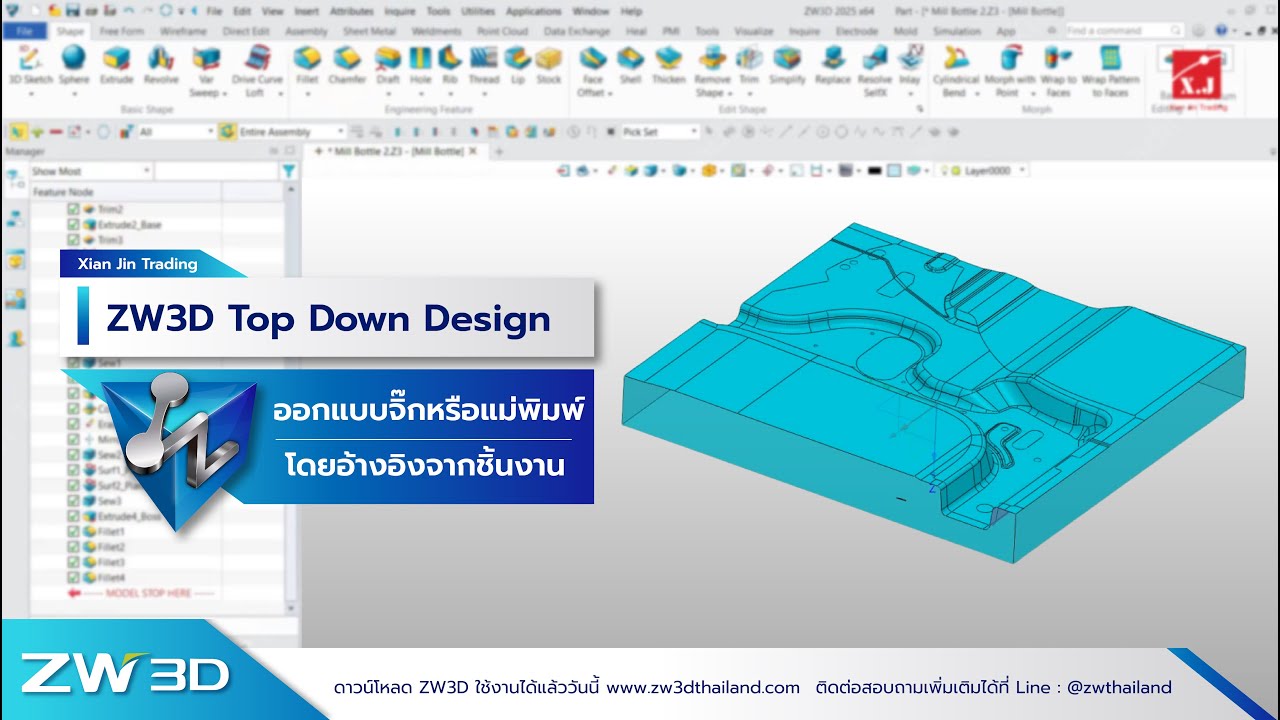The width and height of the screenshot is (1280, 720).
Task: Toggle the Fillet1 feature checkbox
Action: point(73,532)
